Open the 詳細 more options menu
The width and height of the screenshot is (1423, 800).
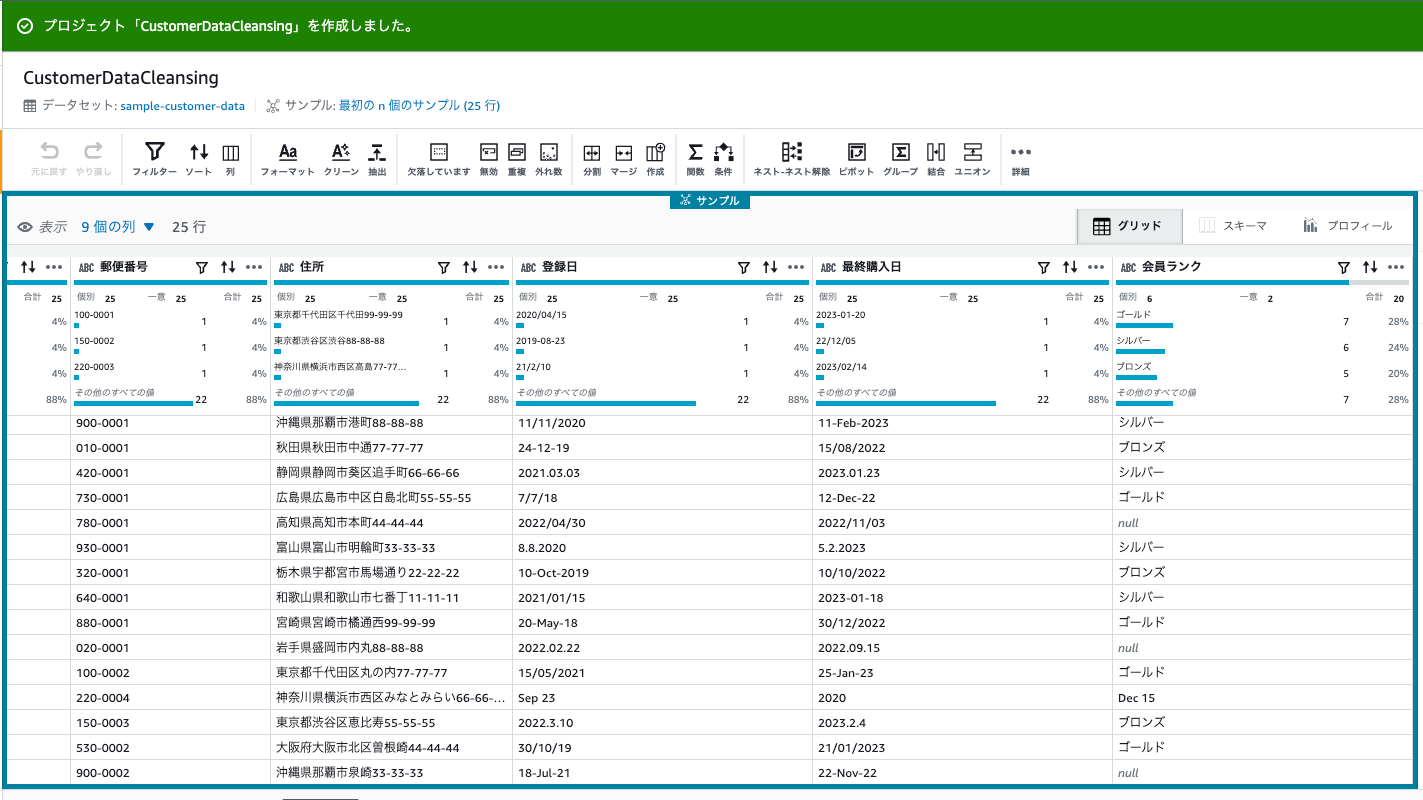coord(1020,159)
